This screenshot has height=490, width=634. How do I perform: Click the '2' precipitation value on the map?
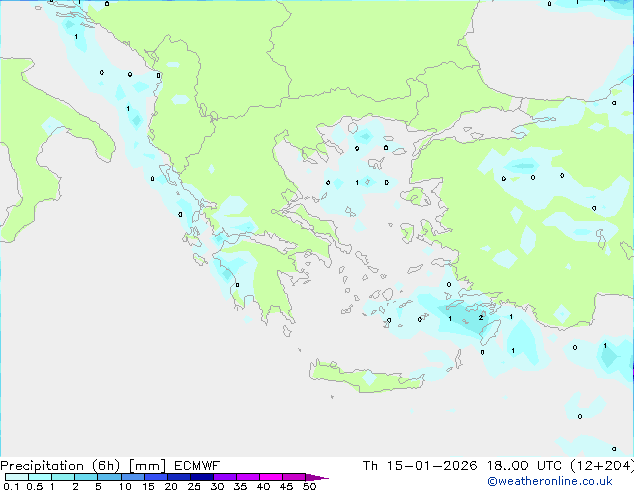pyautogui.click(x=481, y=318)
